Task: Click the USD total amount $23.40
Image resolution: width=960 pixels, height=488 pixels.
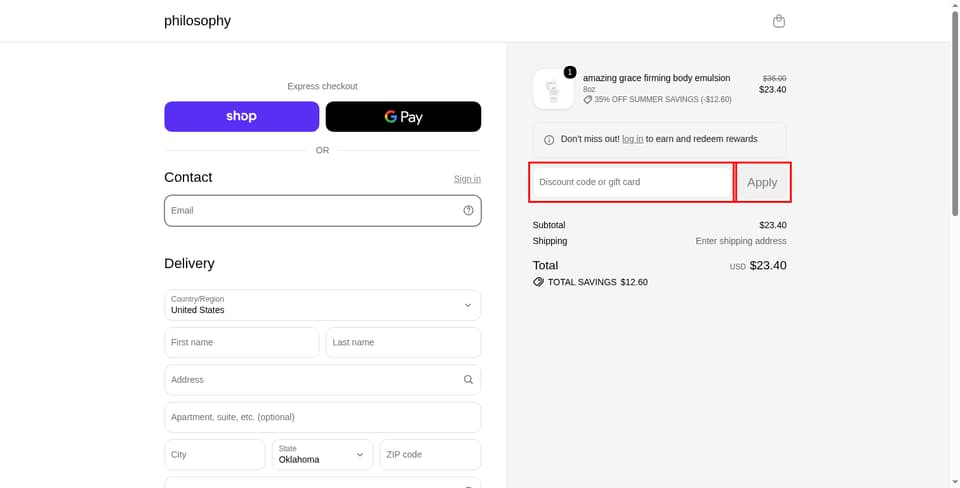Action: [x=768, y=266]
